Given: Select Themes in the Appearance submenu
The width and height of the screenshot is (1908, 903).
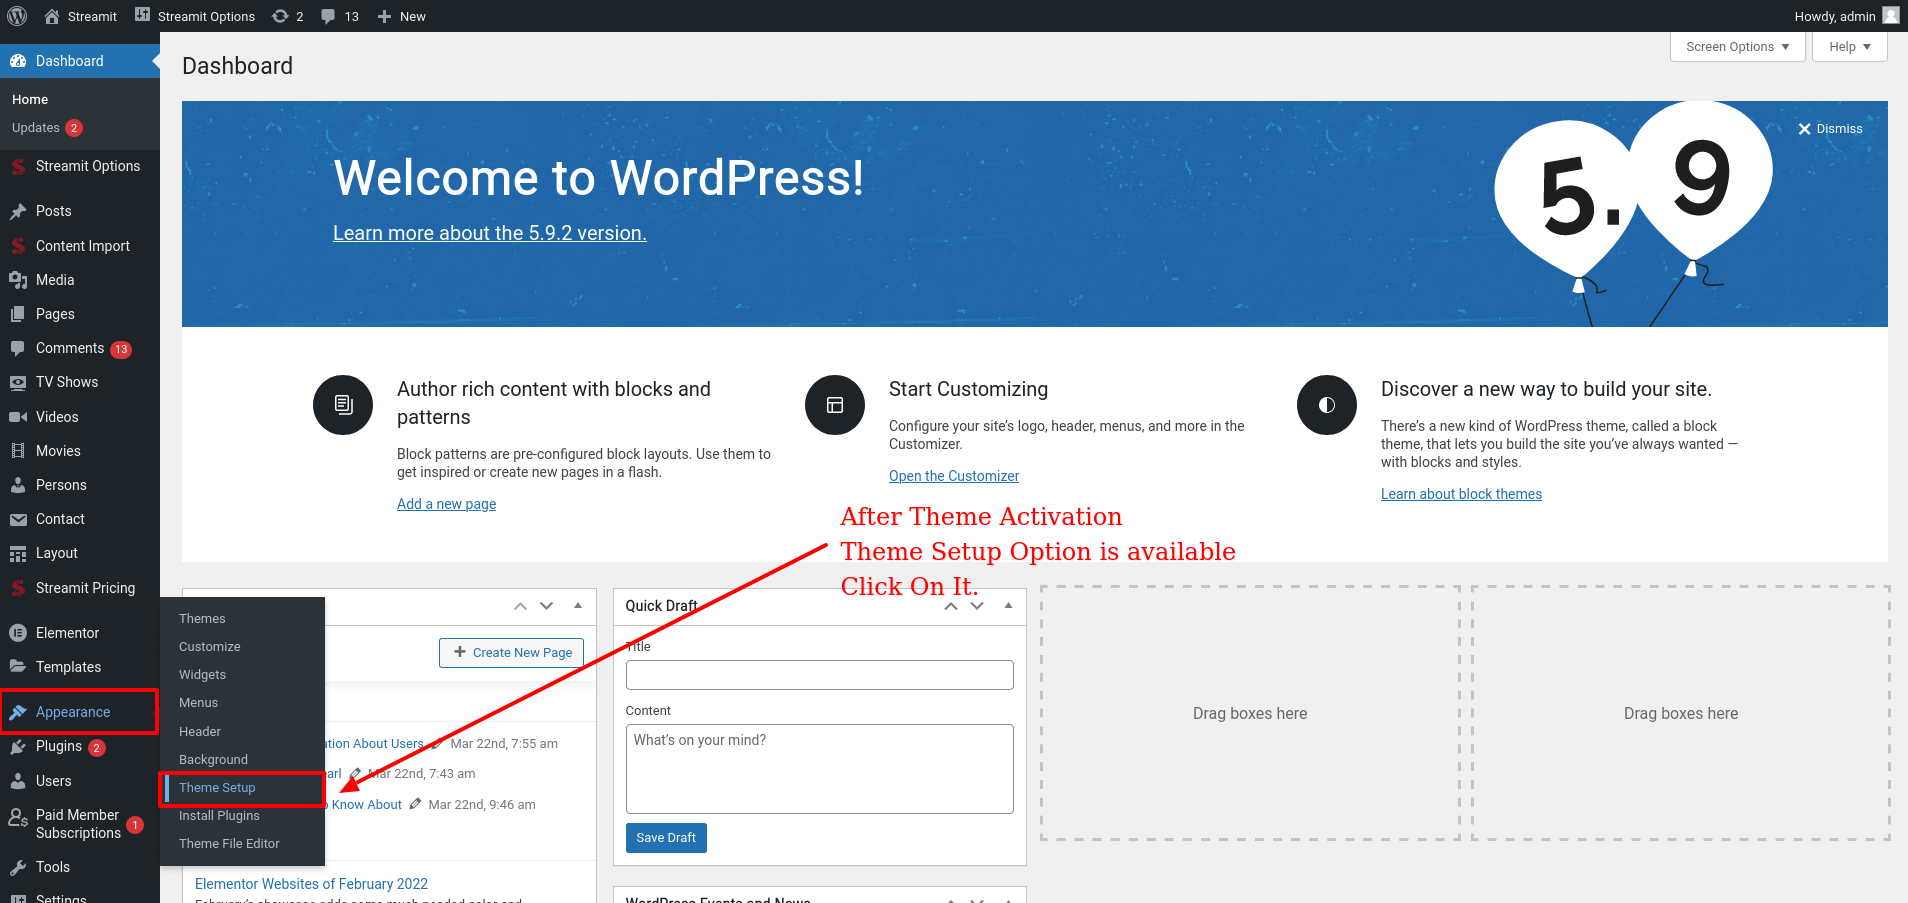Looking at the screenshot, I should [x=242, y=619].
